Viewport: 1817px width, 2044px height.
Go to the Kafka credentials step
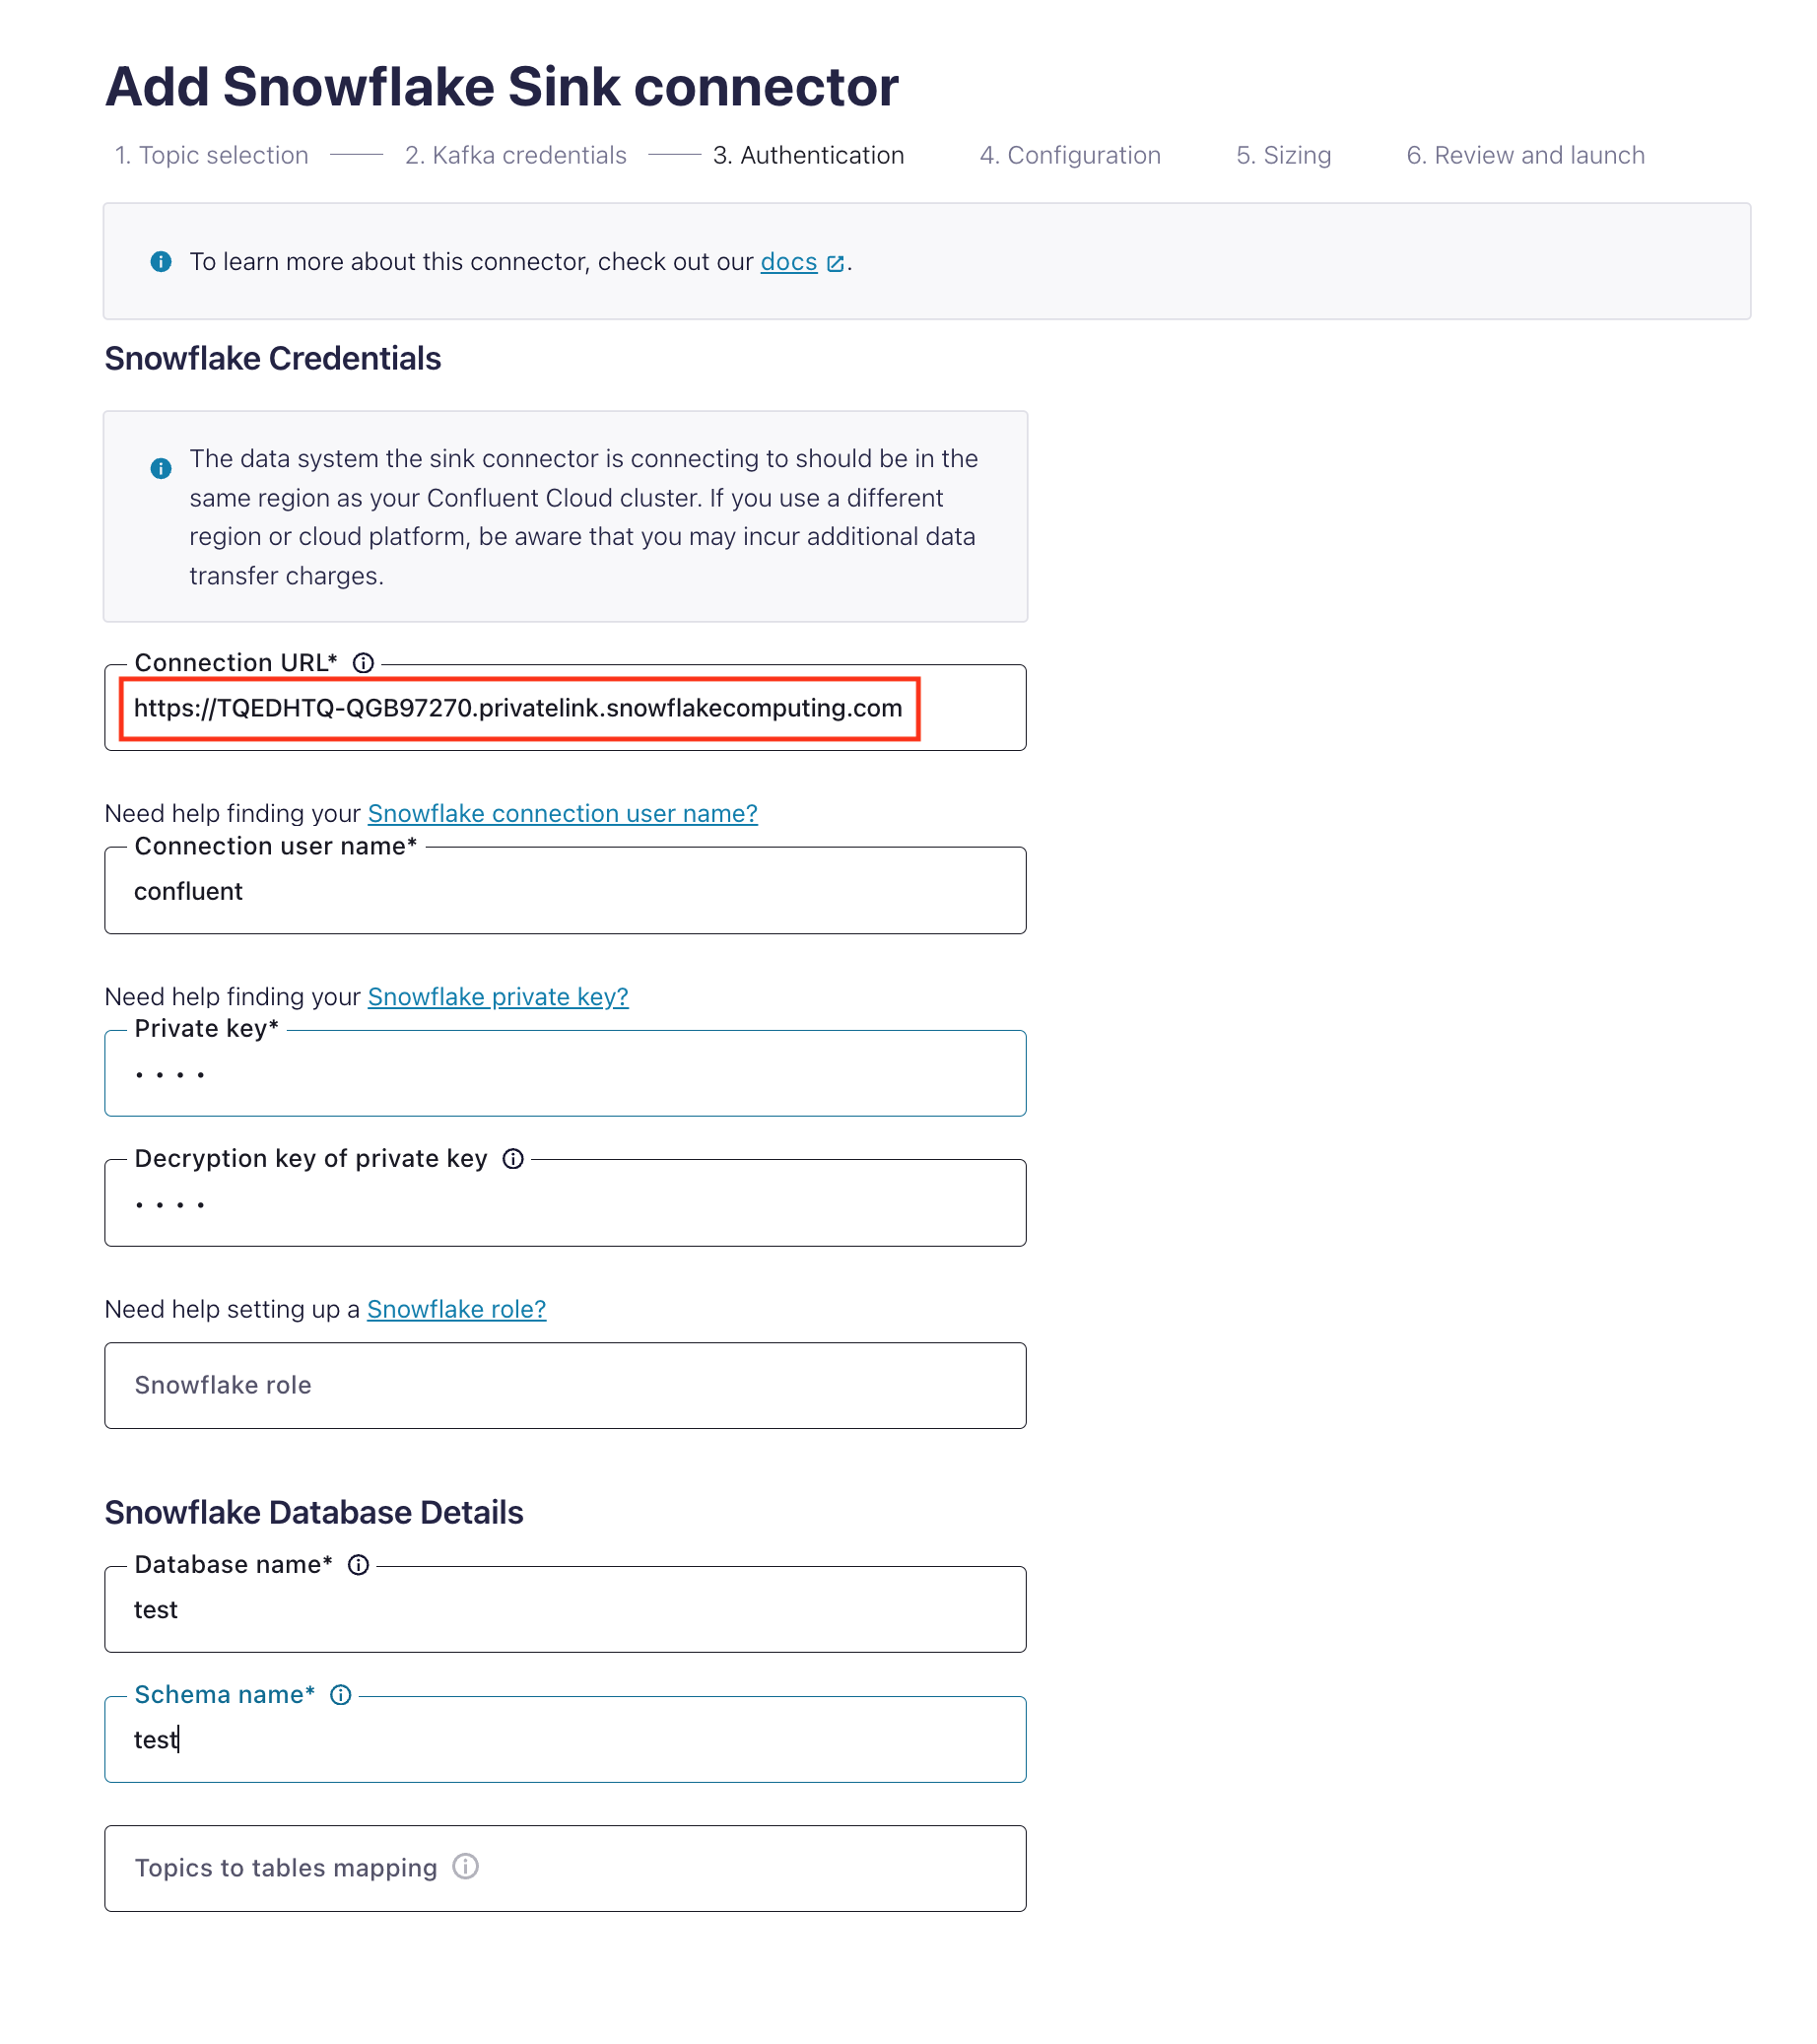[x=515, y=155]
